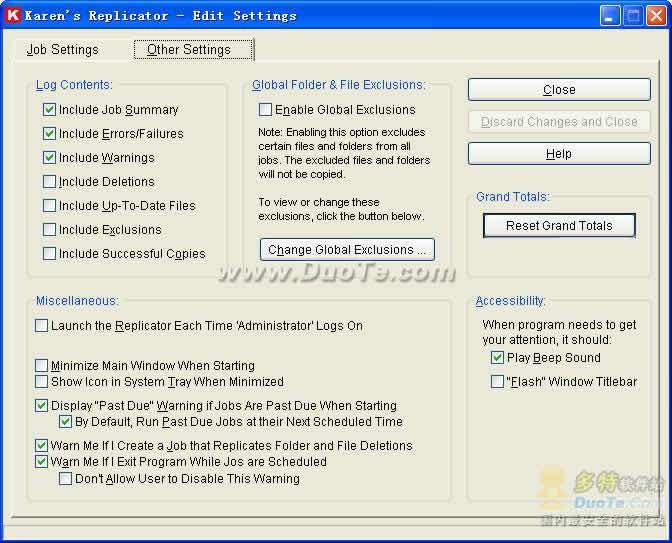Enable Include Deletions in log
672x543 pixels.
click(x=49, y=182)
